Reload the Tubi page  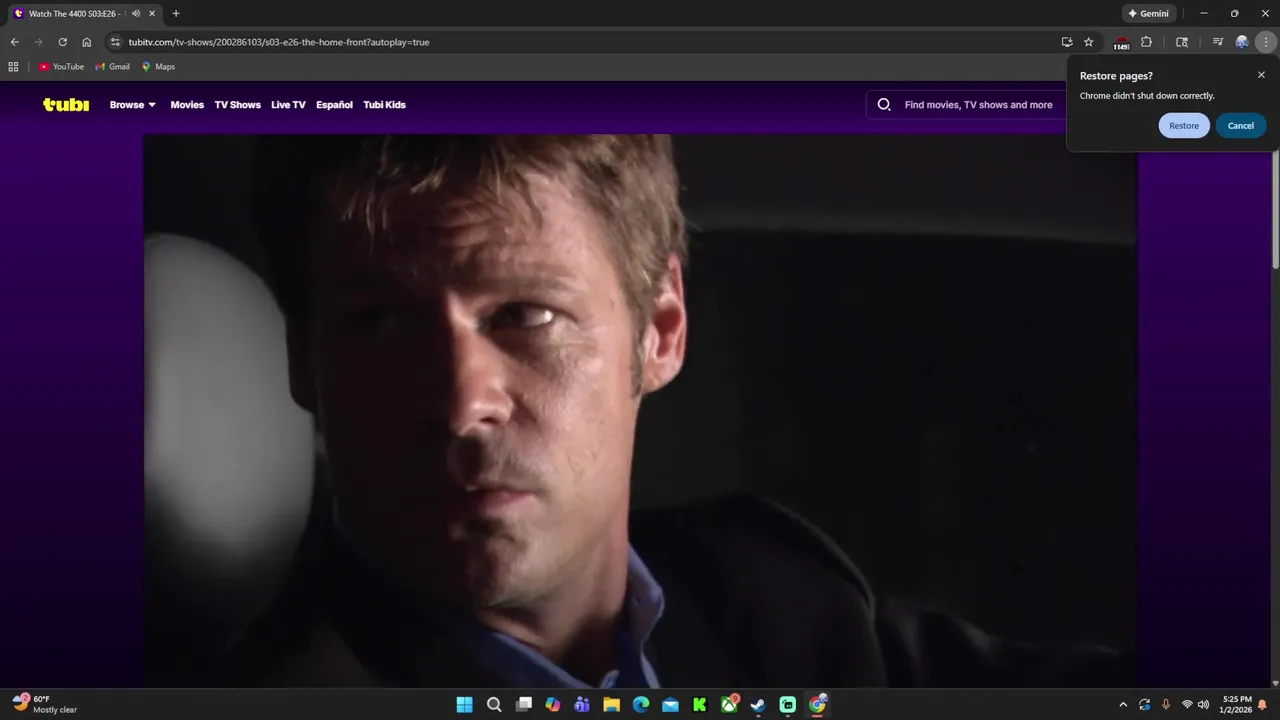tap(62, 42)
